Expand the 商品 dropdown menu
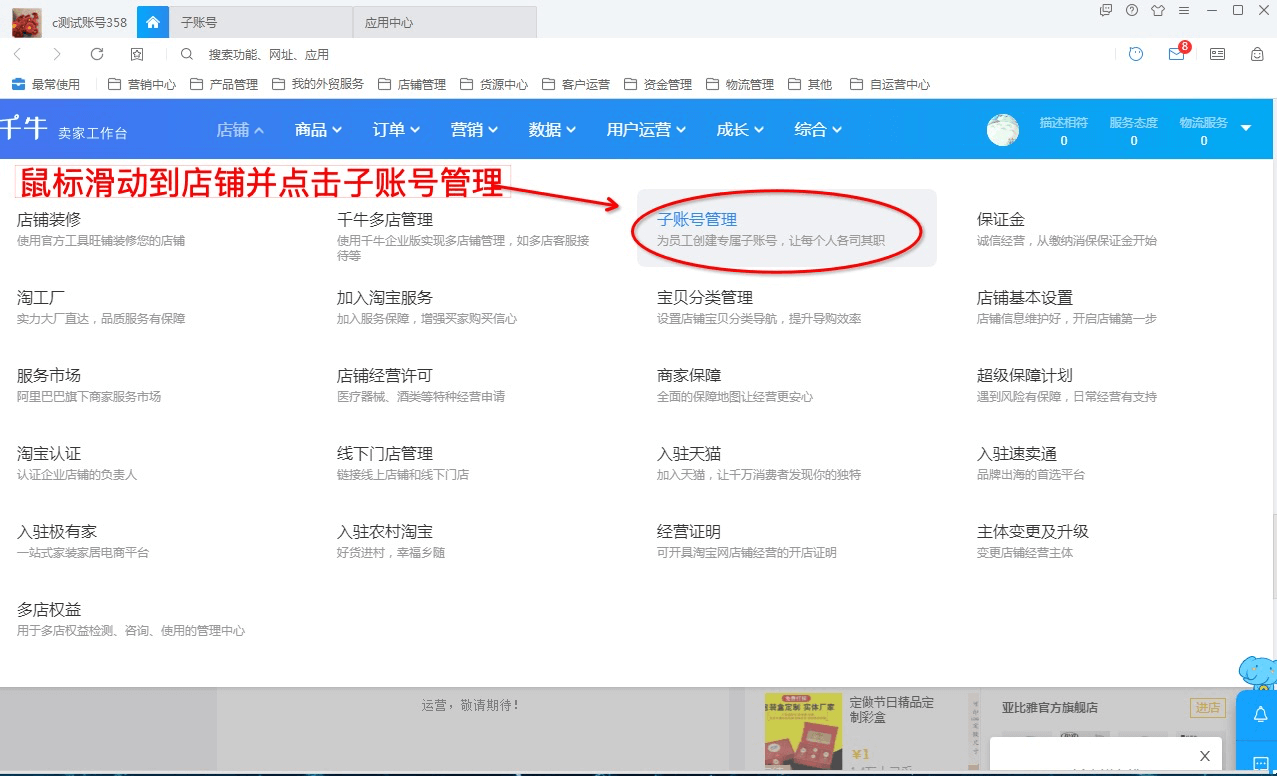1277x776 pixels. tap(319, 129)
